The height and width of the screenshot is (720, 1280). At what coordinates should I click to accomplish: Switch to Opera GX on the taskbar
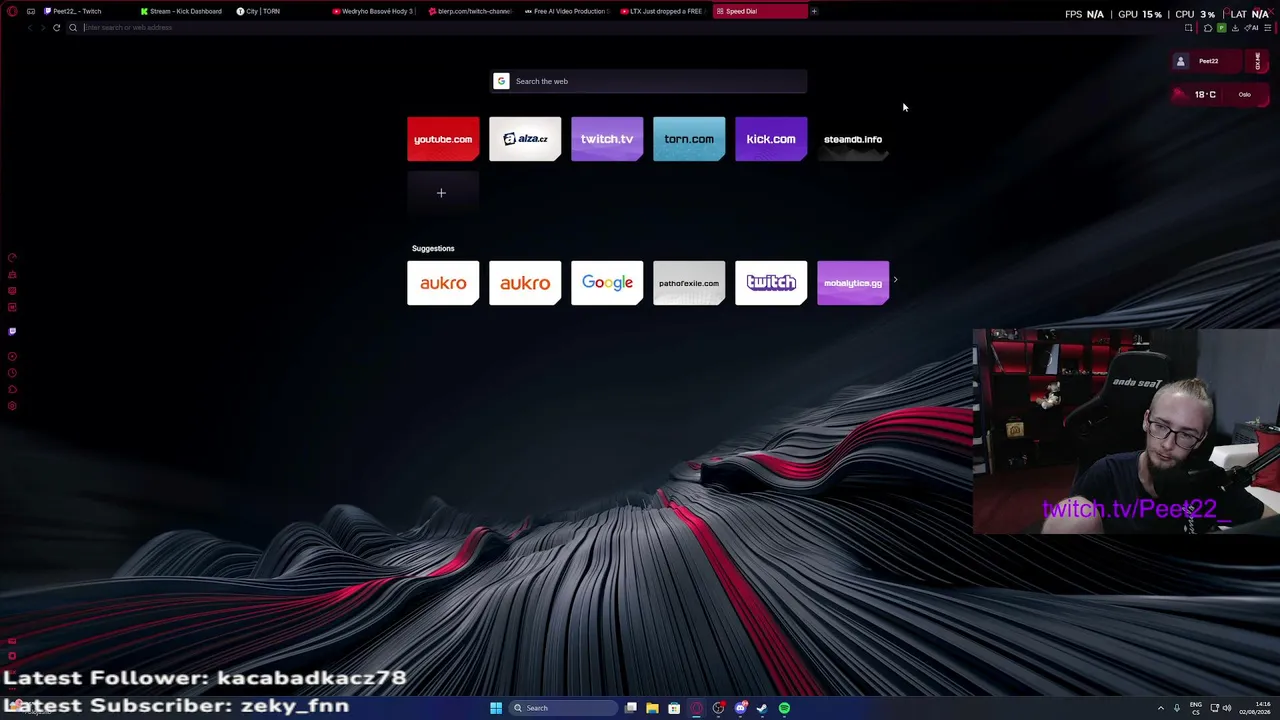696,708
